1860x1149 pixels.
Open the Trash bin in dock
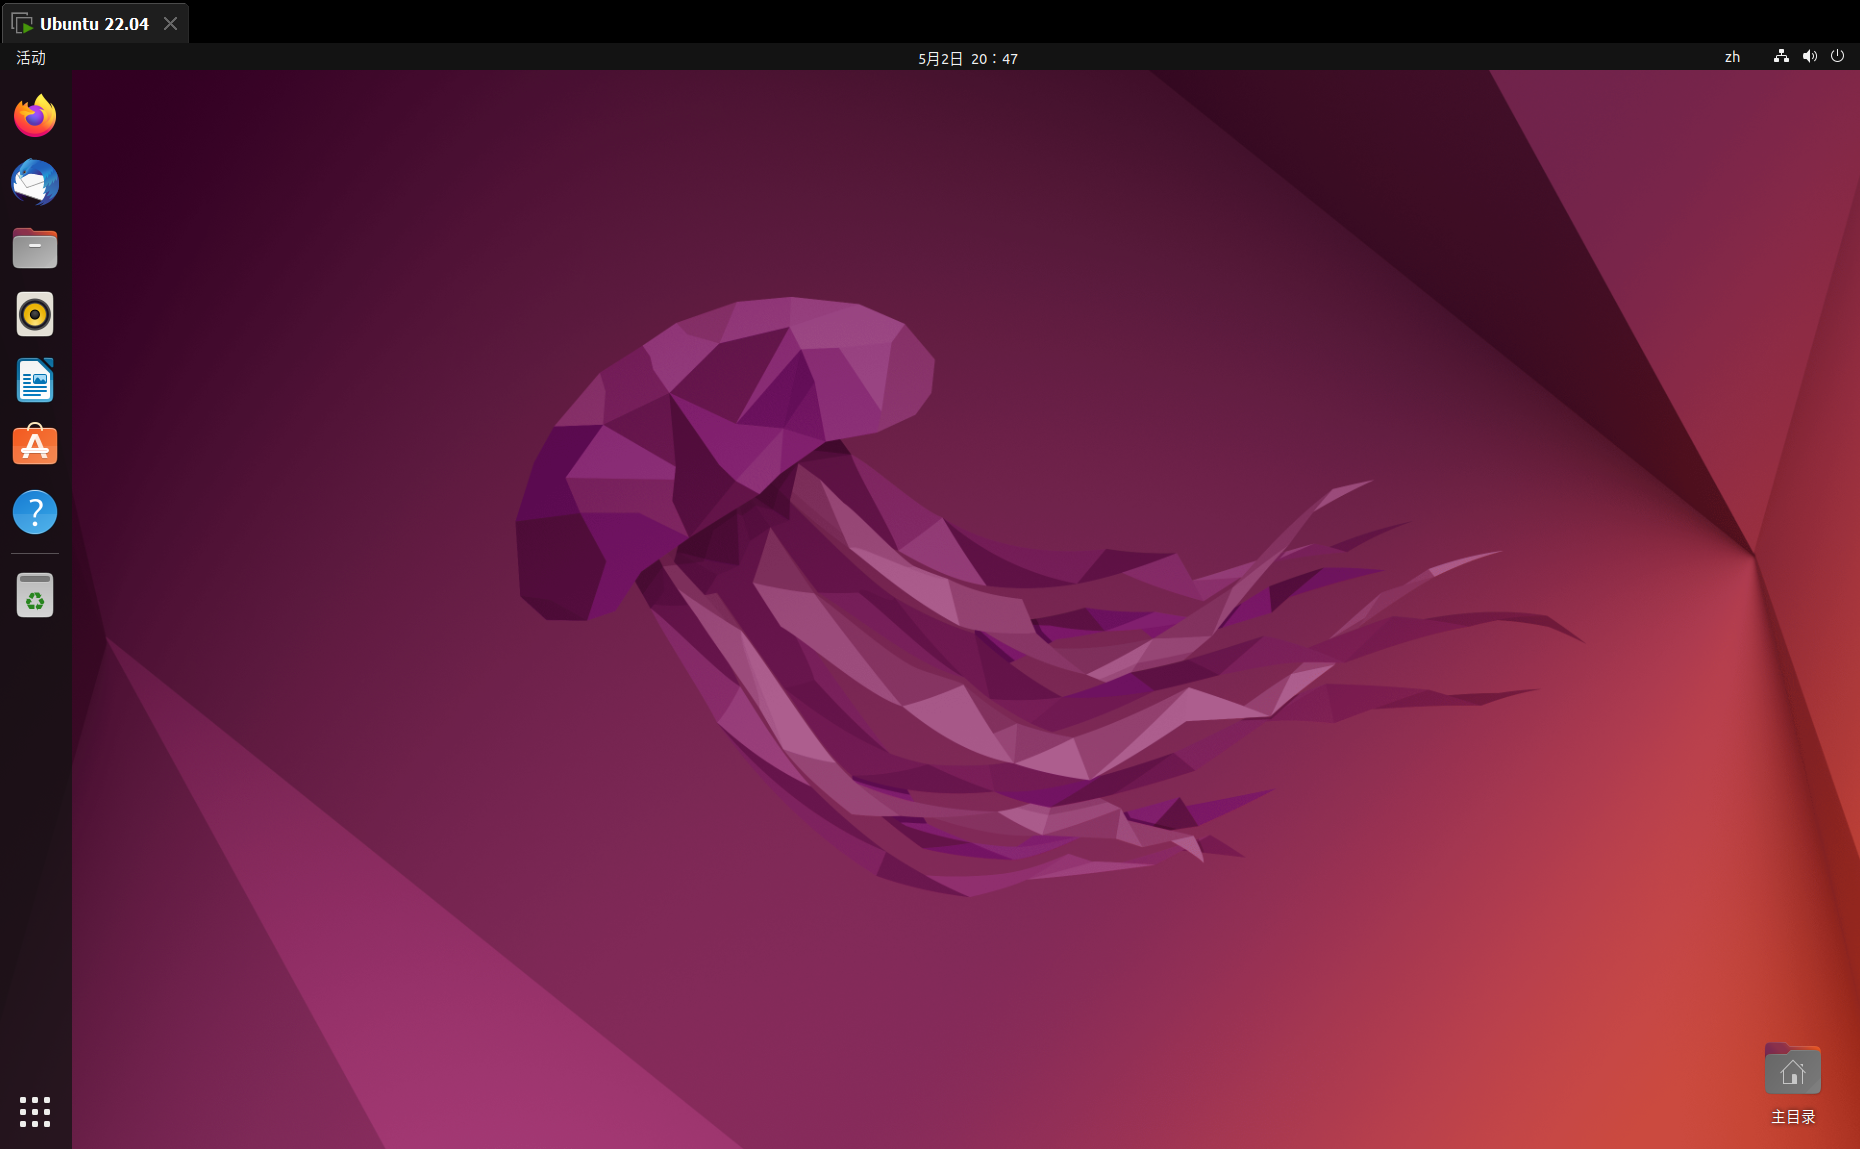(35, 595)
